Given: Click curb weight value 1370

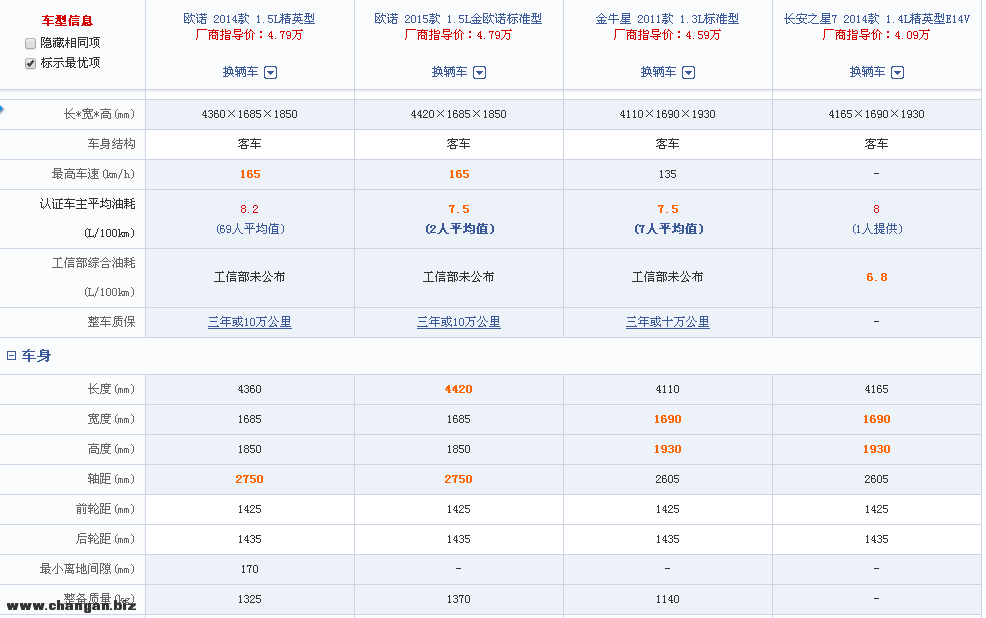Looking at the screenshot, I should [458, 599].
